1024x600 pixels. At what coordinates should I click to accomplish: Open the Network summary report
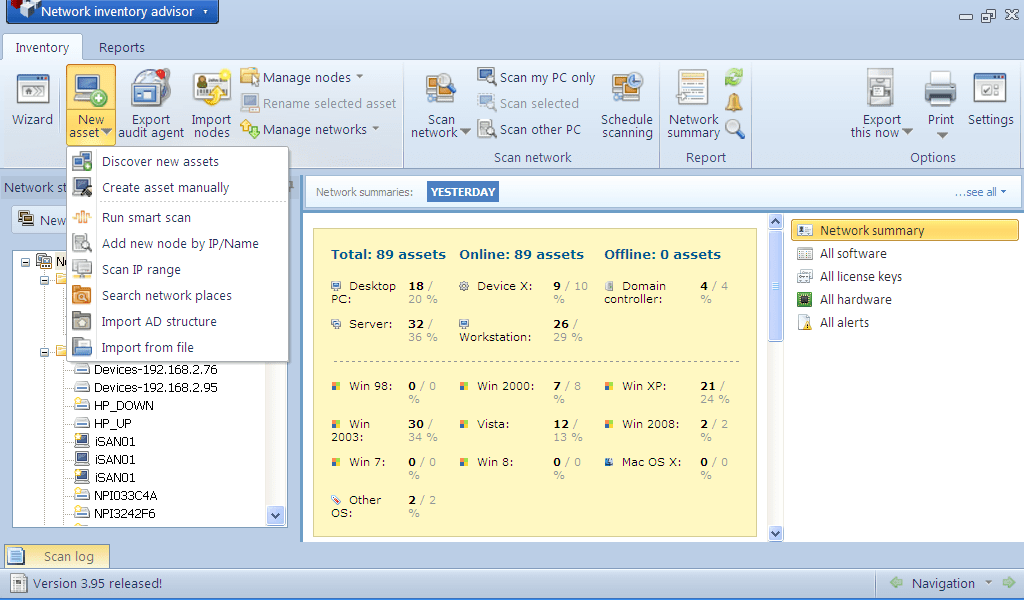[692, 100]
